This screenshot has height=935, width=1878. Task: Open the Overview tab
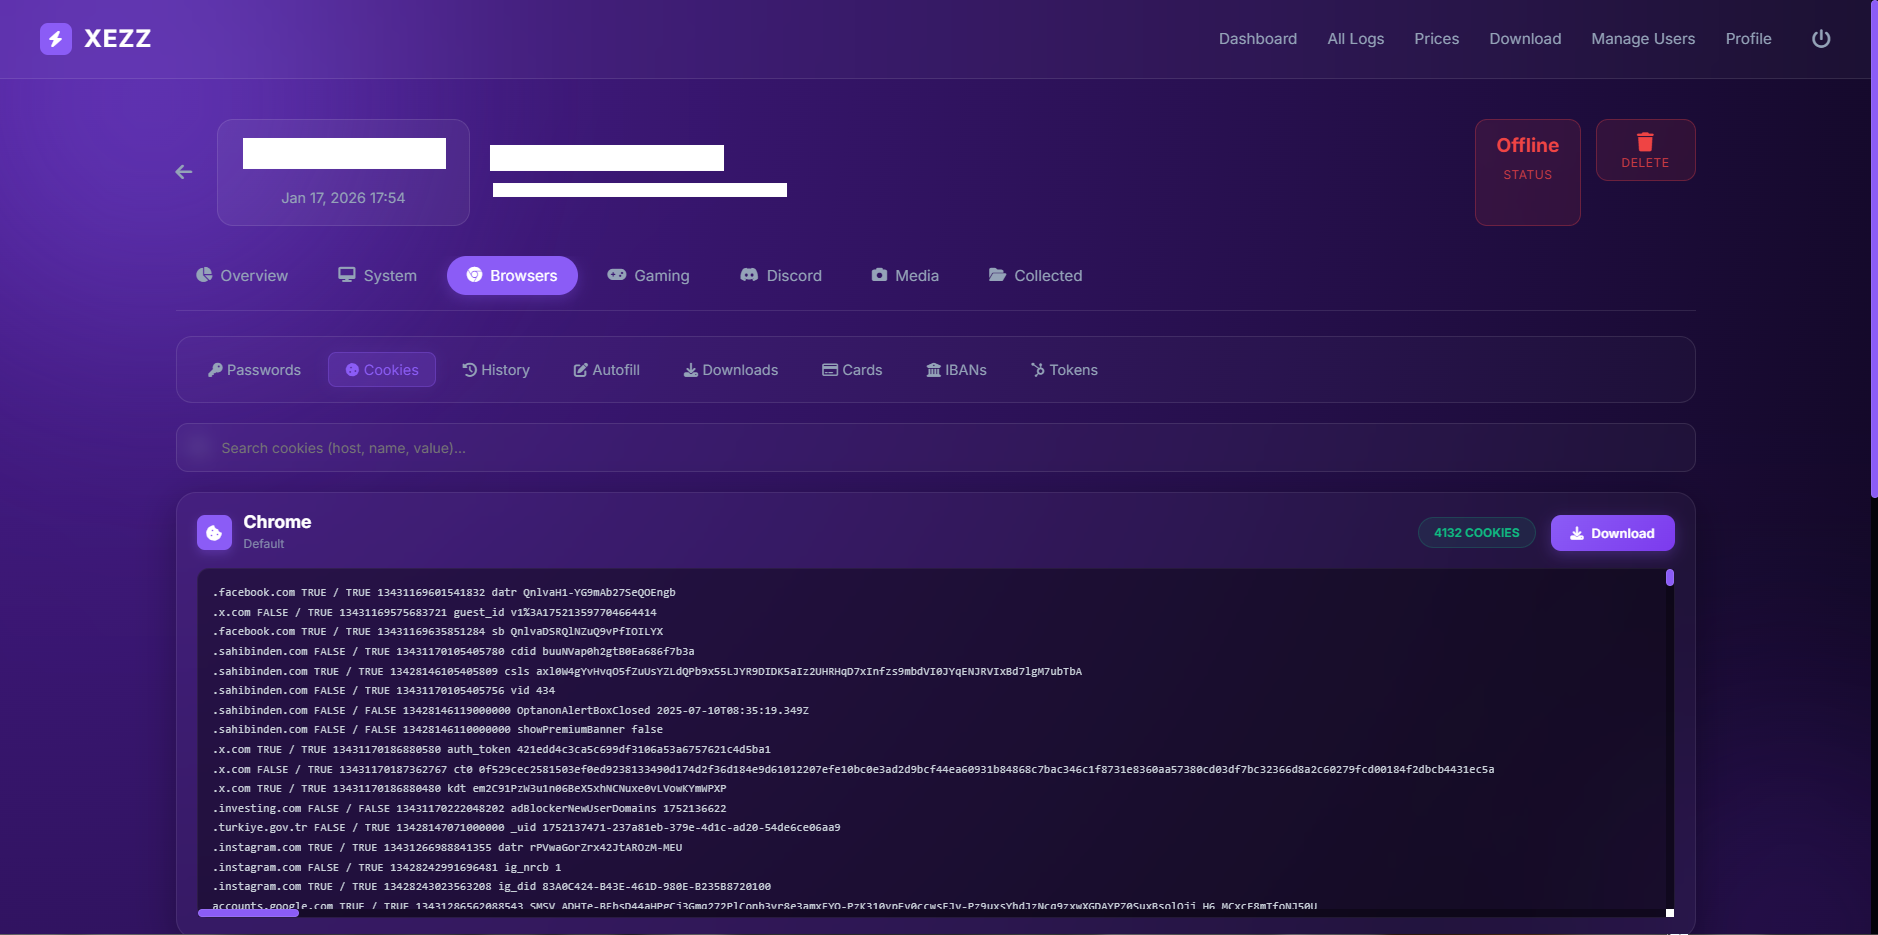pos(242,276)
